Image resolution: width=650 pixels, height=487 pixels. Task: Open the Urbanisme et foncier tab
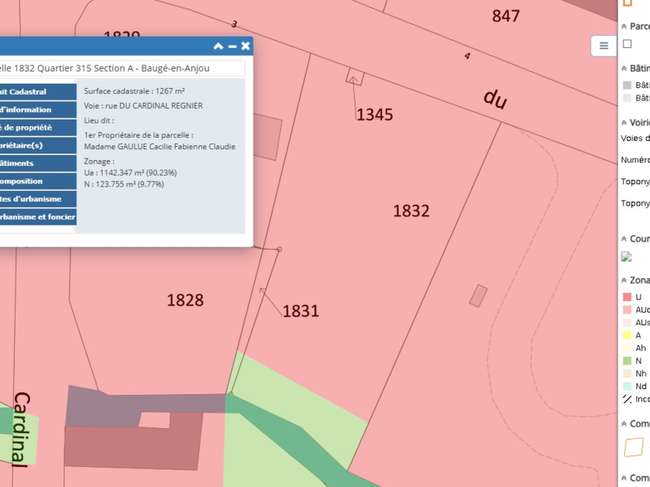38,217
